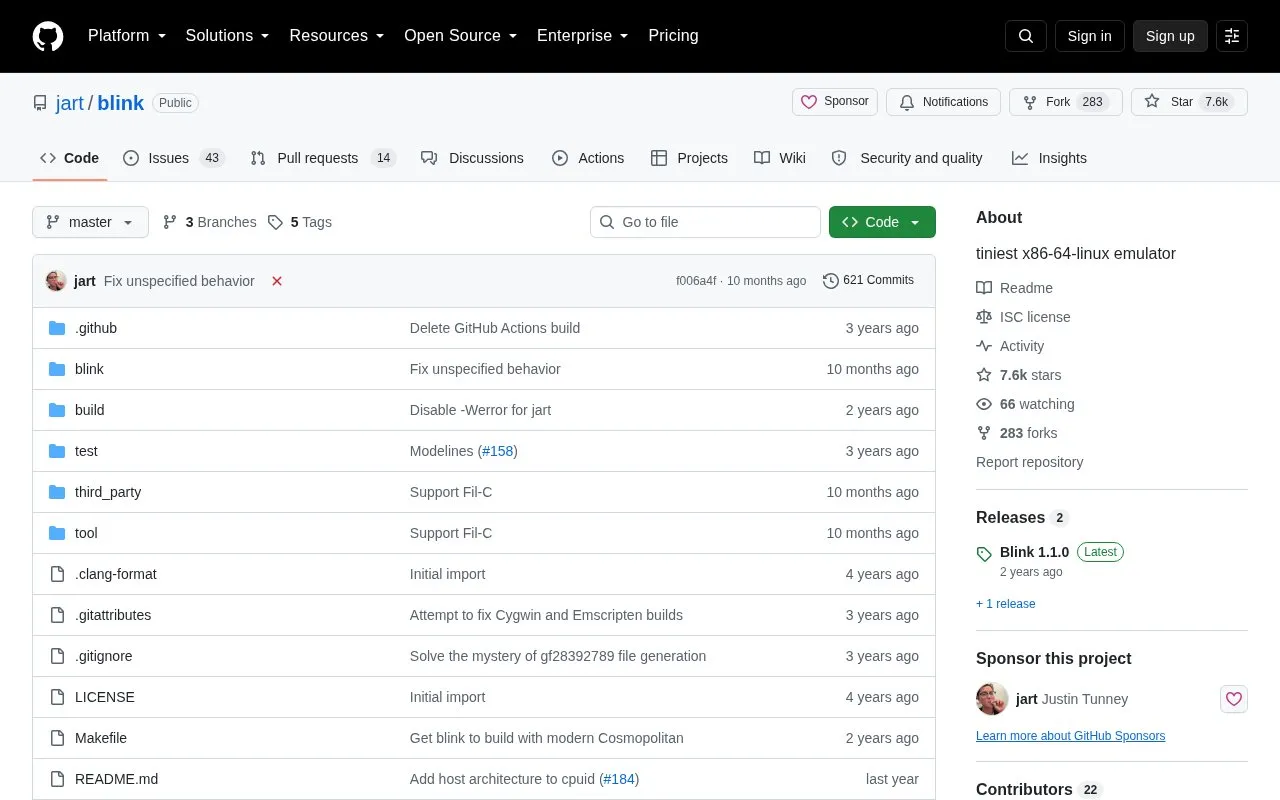Expand the Solutions menu

coord(227,36)
